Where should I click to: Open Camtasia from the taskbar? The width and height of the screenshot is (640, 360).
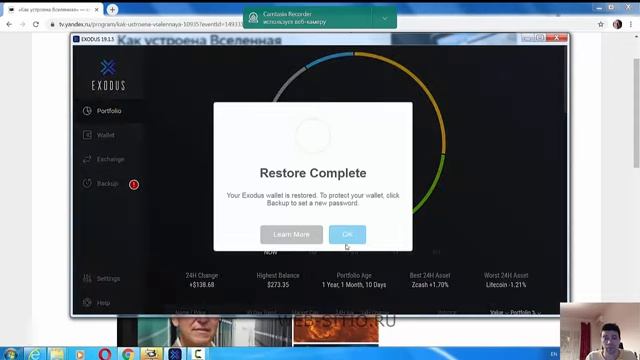pos(198,354)
